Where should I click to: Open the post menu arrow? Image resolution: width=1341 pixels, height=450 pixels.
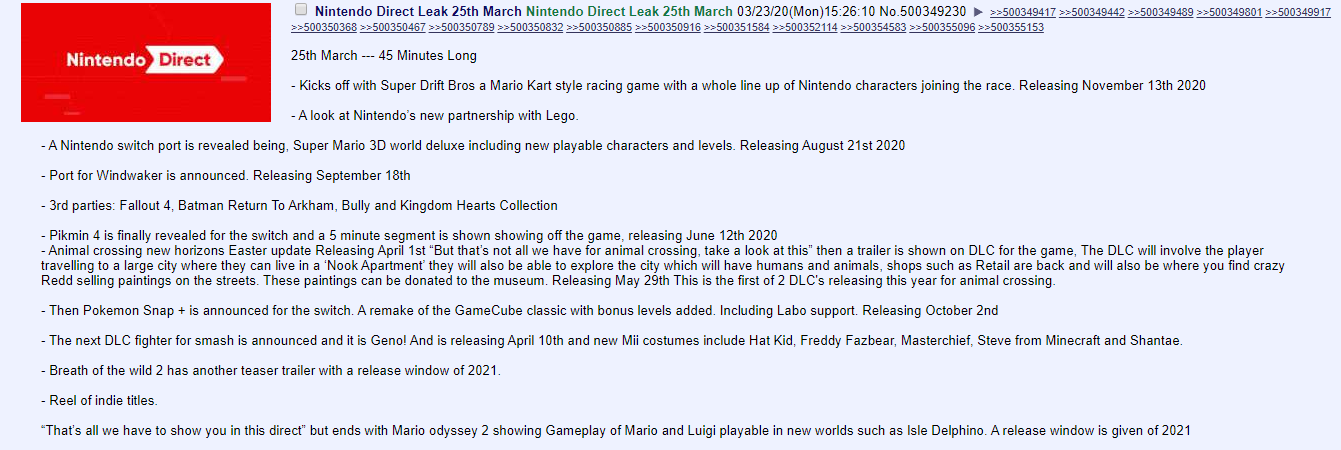978,11
